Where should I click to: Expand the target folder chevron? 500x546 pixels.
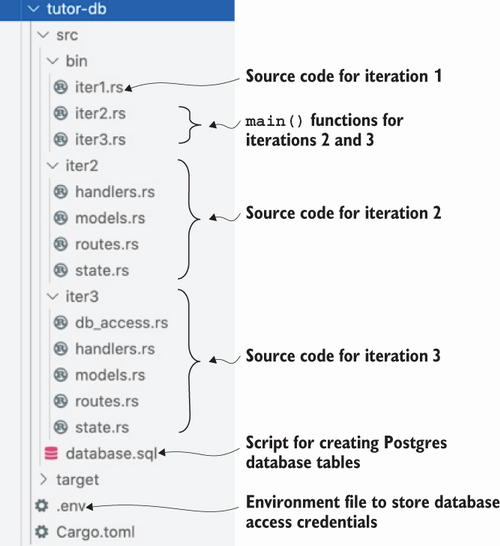[x=44, y=479]
